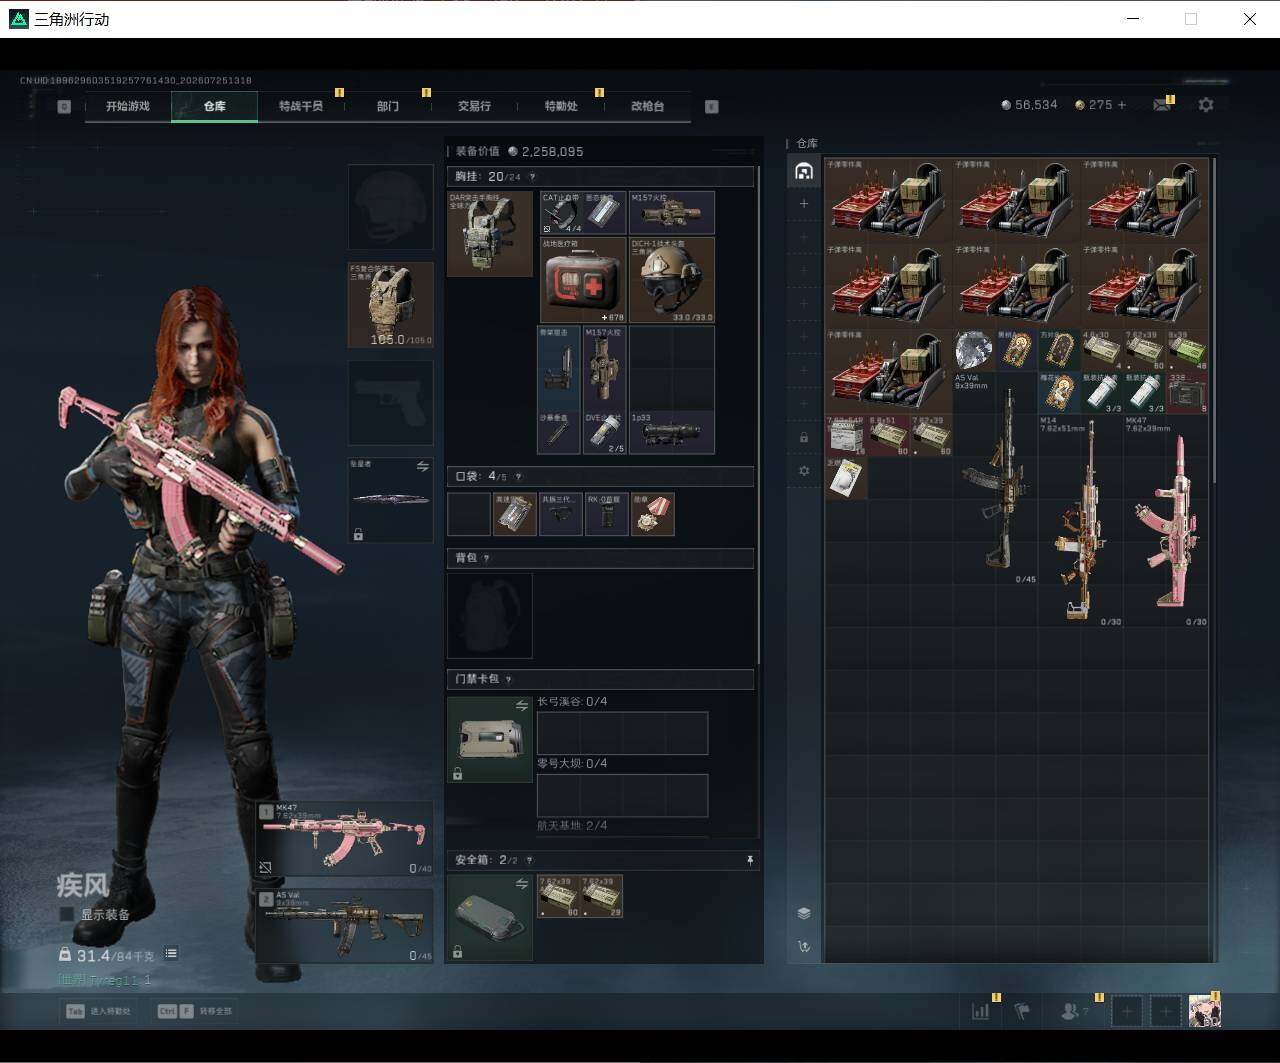Add storage box with first plus slot
The height and width of the screenshot is (1063, 1280).
(x=804, y=203)
